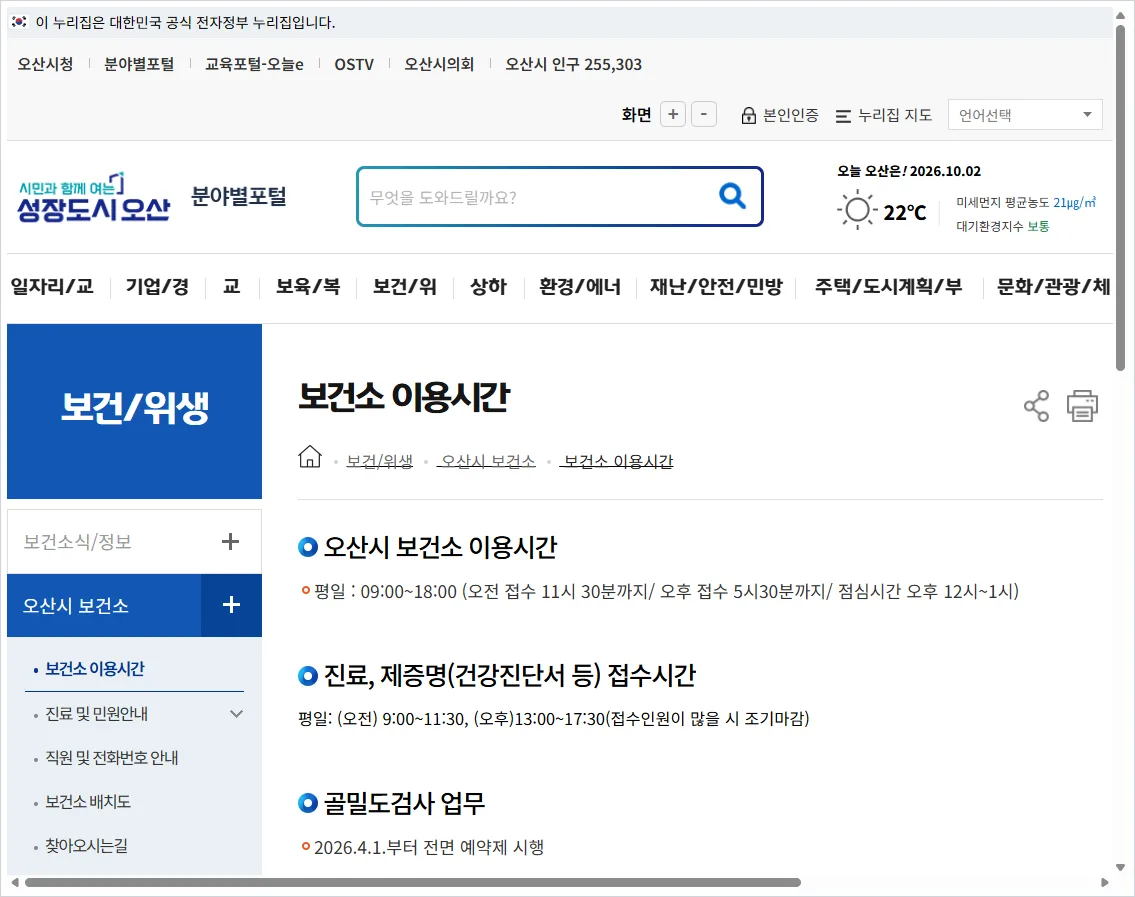The width and height of the screenshot is (1135, 897).
Task: Open 주택/도시계획/부 main menu
Action: pyautogui.click(x=888, y=287)
